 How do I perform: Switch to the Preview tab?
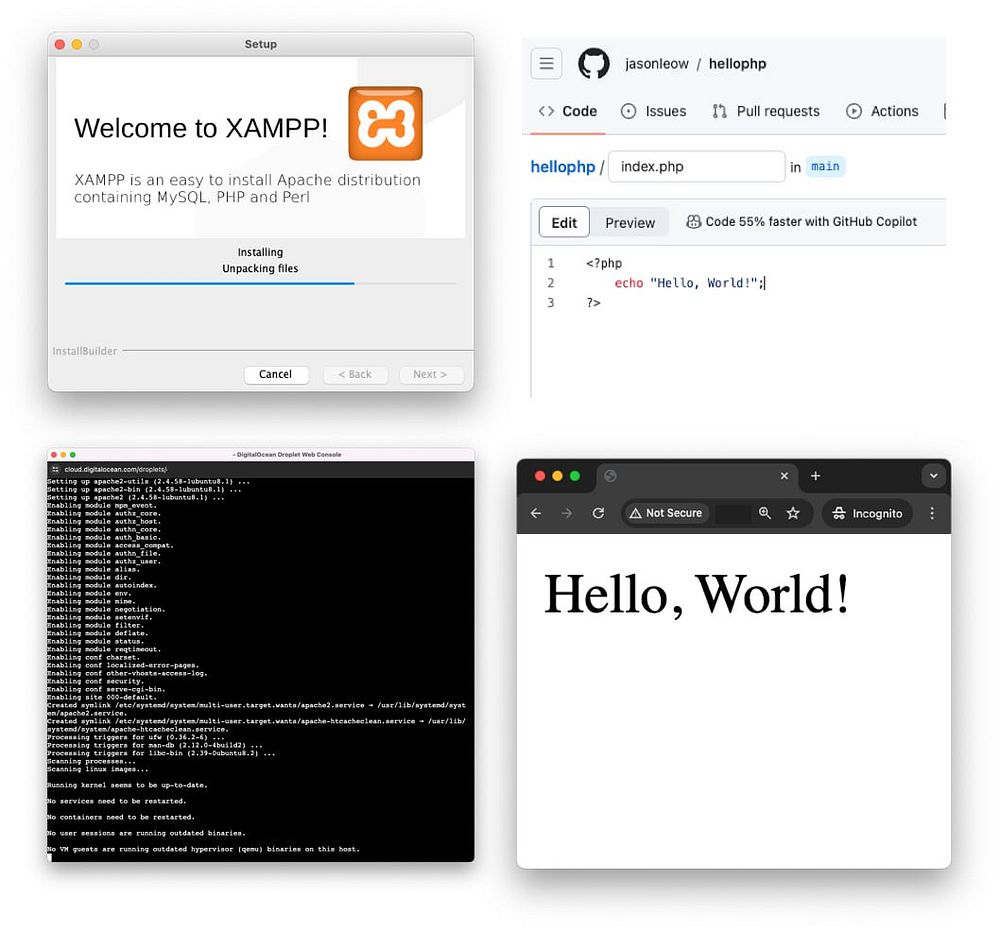(630, 223)
